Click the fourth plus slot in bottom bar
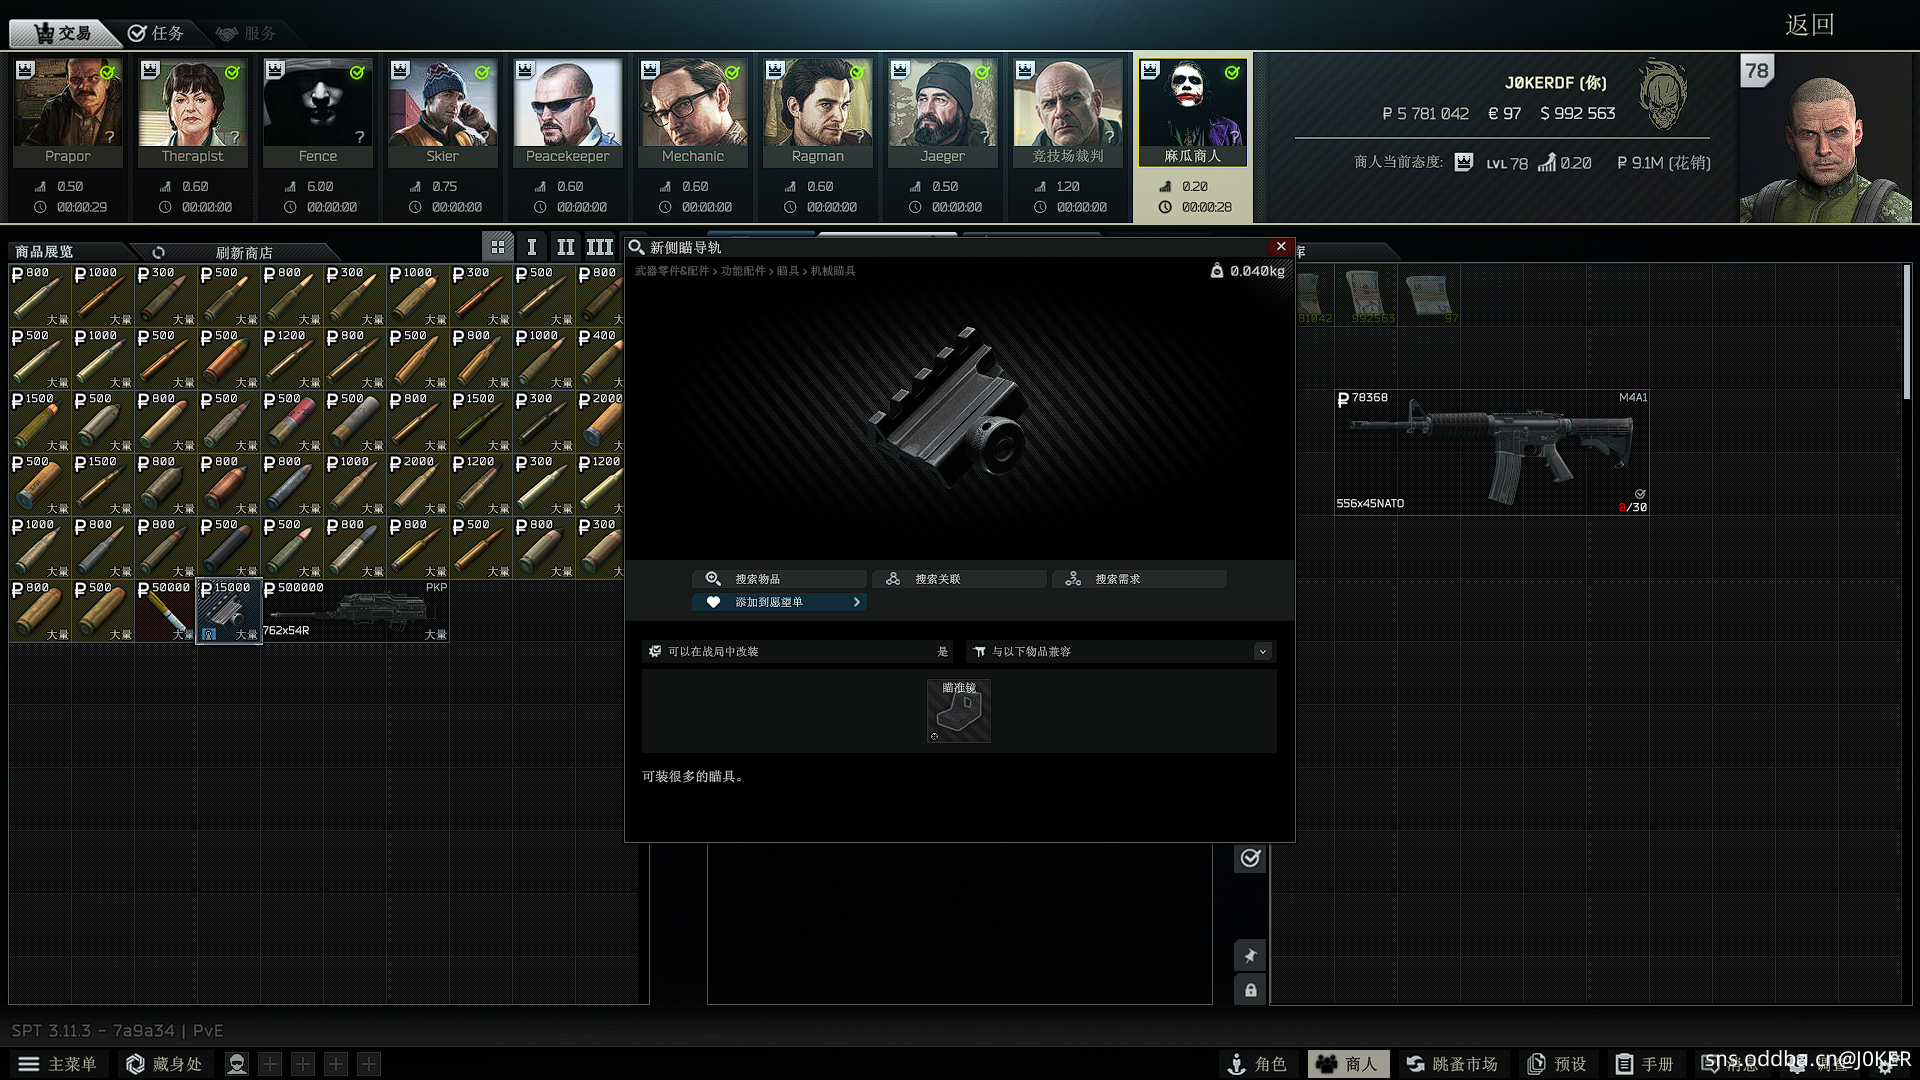Viewport: 1920px width, 1080px height. (369, 1064)
